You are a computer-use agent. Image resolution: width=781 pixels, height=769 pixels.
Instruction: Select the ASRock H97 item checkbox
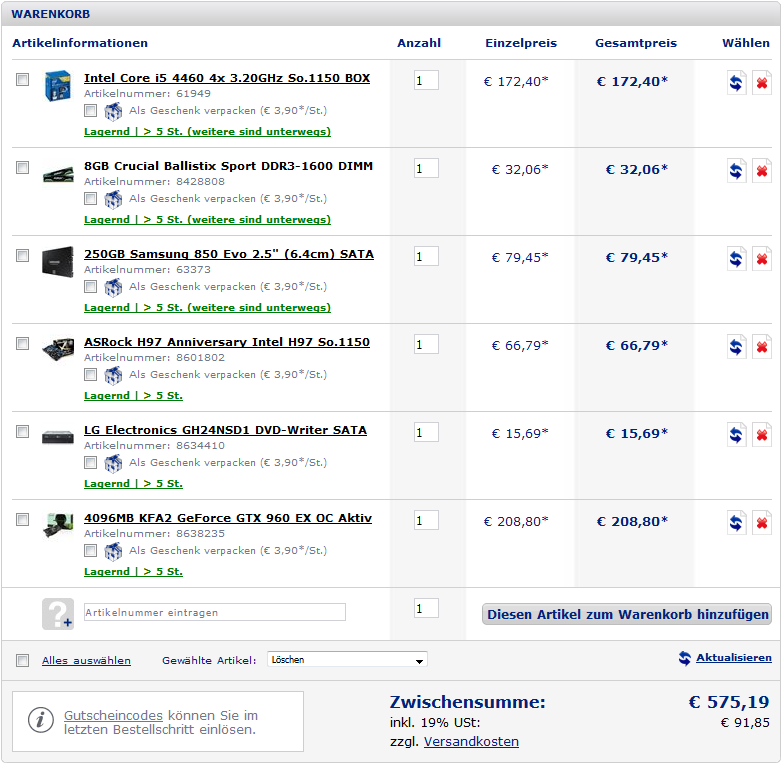(x=22, y=343)
